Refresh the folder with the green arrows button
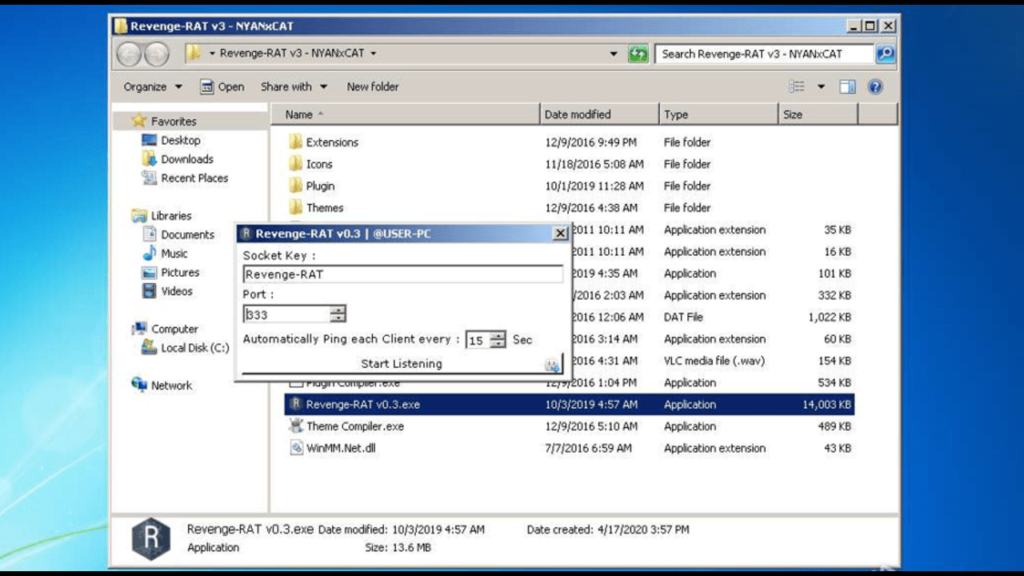 [638, 54]
